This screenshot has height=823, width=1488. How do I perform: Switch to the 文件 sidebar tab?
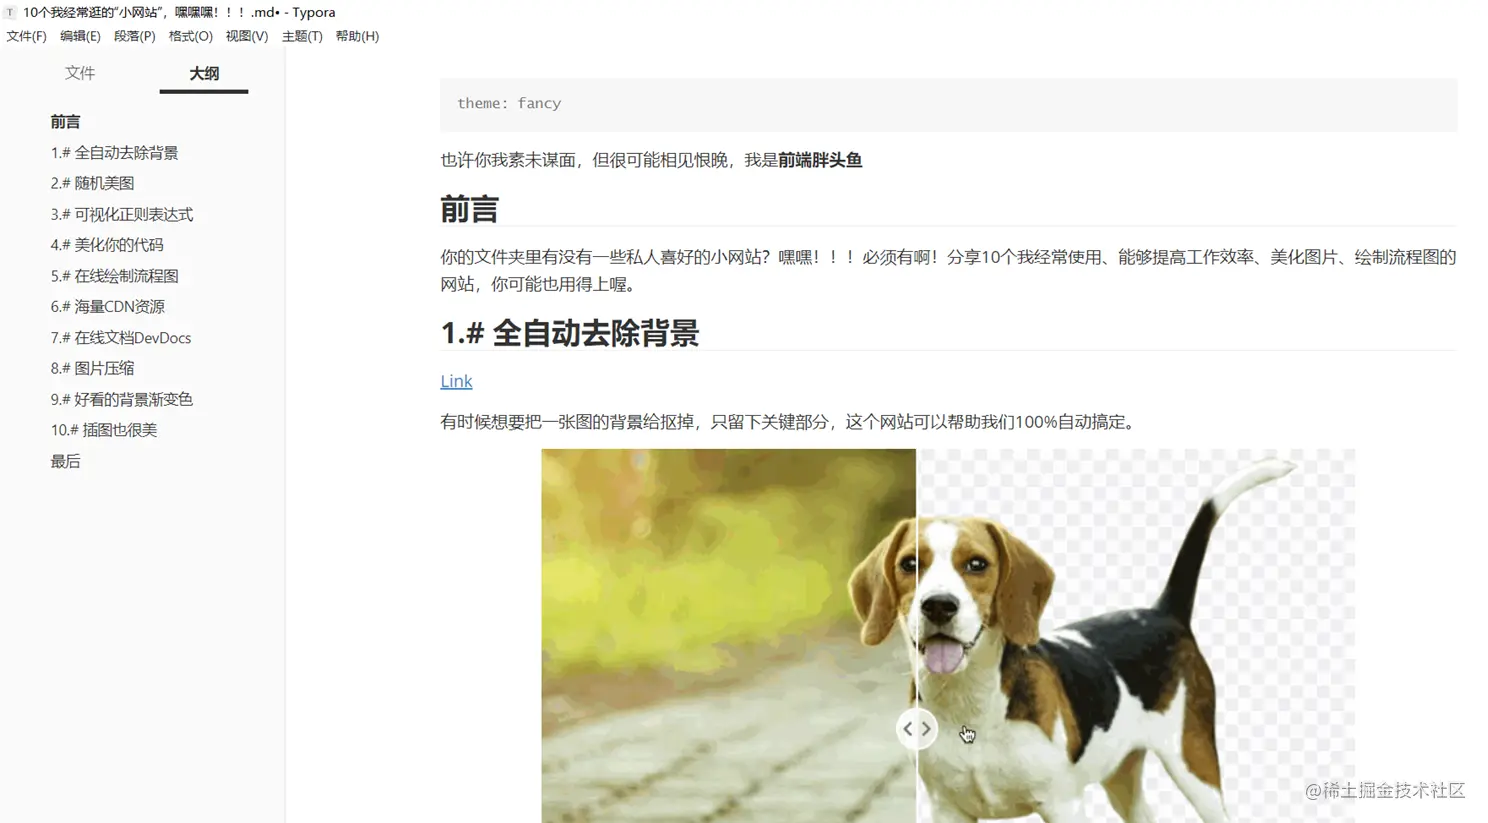tap(80, 73)
